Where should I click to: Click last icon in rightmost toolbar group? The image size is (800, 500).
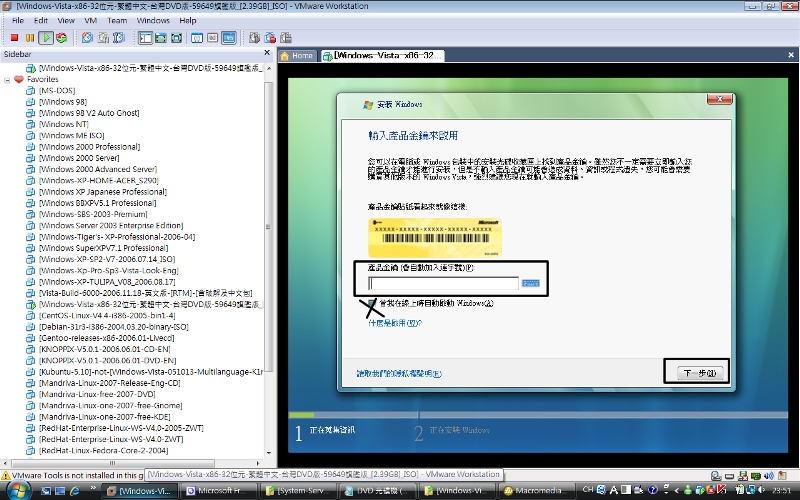pyautogui.click(x=286, y=38)
